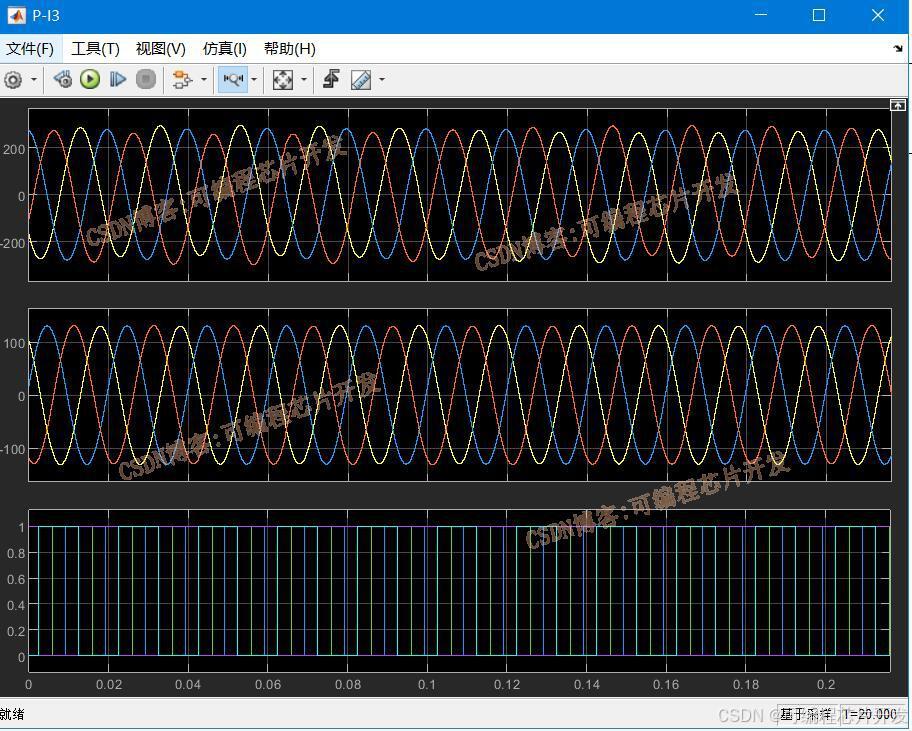912x731 pixels.
Task: Toggle the triggers panel icon
Action: click(332, 80)
